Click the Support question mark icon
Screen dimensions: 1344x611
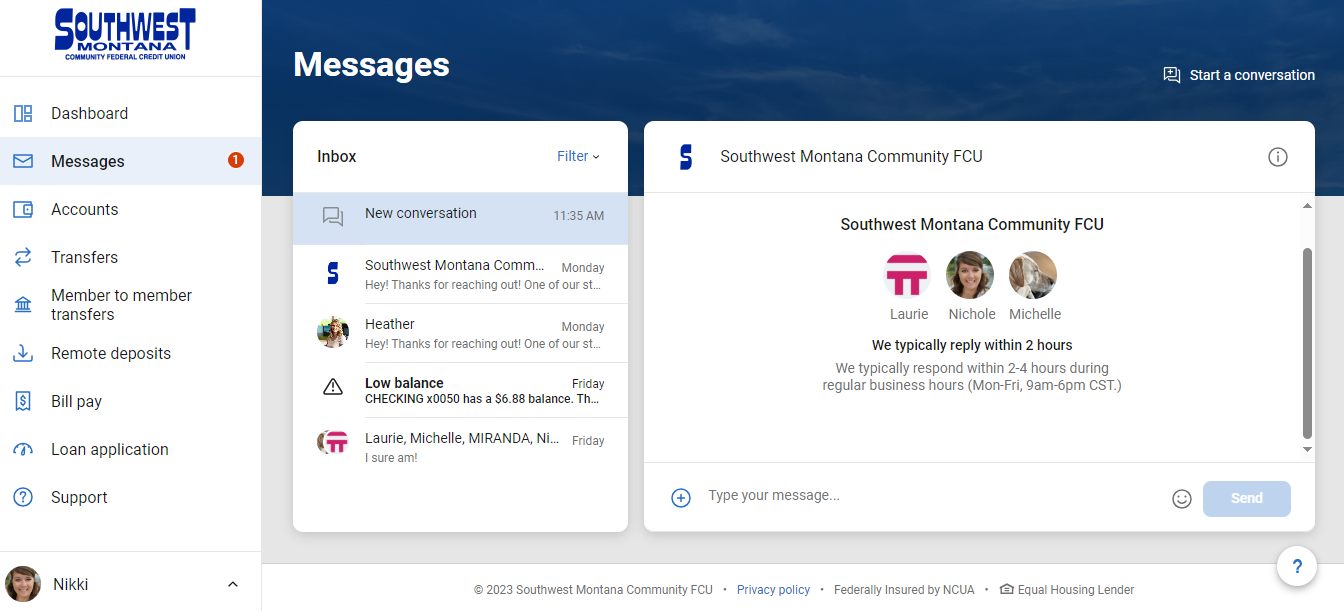(x=23, y=497)
